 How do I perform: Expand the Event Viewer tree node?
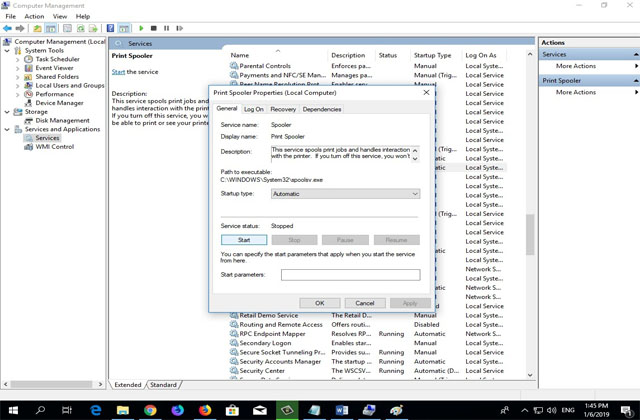[x=18, y=68]
